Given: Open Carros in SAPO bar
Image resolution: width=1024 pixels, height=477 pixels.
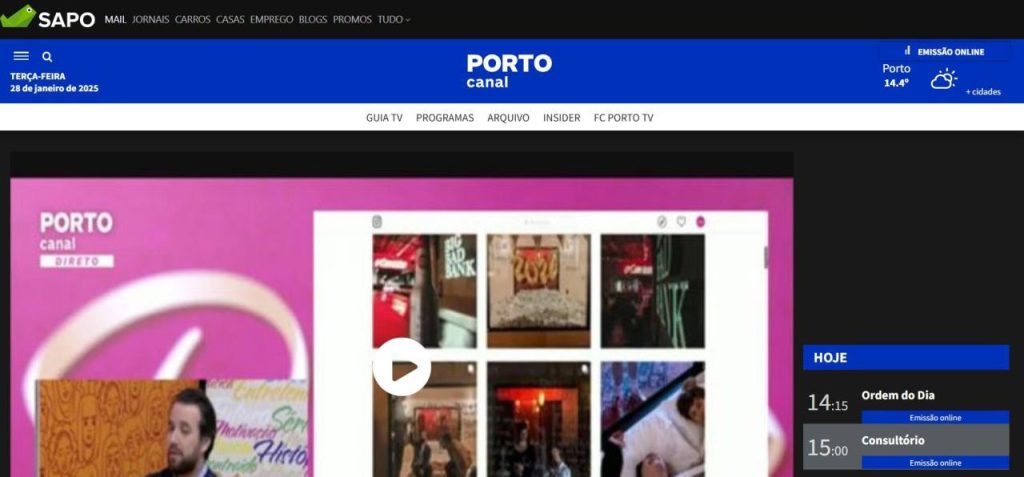Looking at the screenshot, I should coord(193,20).
